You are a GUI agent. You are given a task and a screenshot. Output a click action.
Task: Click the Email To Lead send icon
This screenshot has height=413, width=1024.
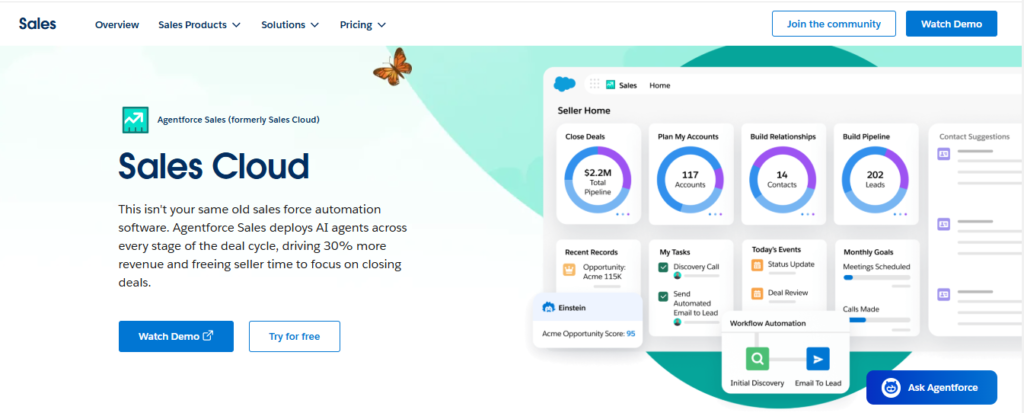[818, 359]
